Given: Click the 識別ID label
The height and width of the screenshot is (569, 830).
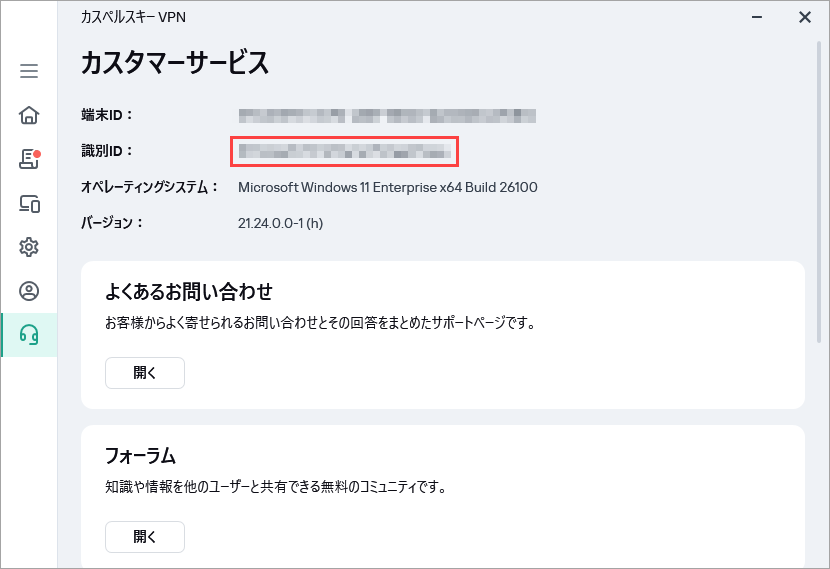Looking at the screenshot, I should (106, 151).
